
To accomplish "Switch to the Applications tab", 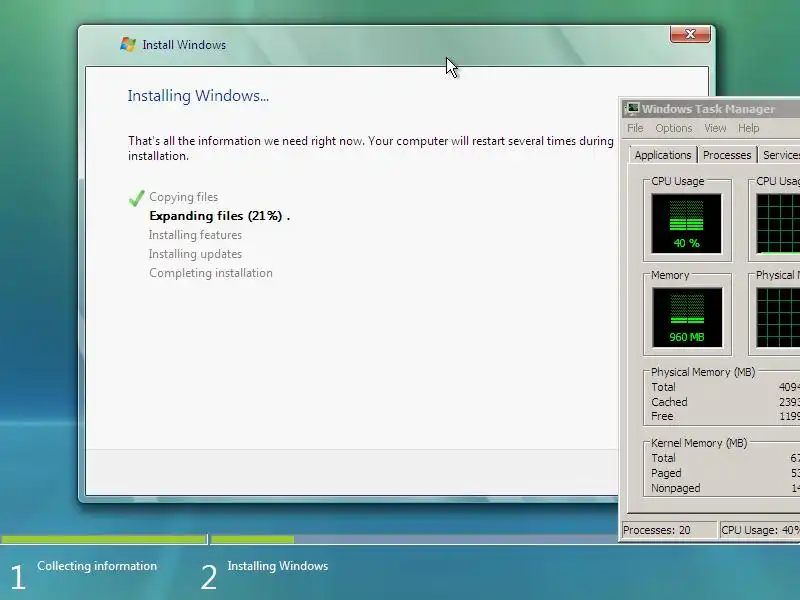I will [663, 155].
